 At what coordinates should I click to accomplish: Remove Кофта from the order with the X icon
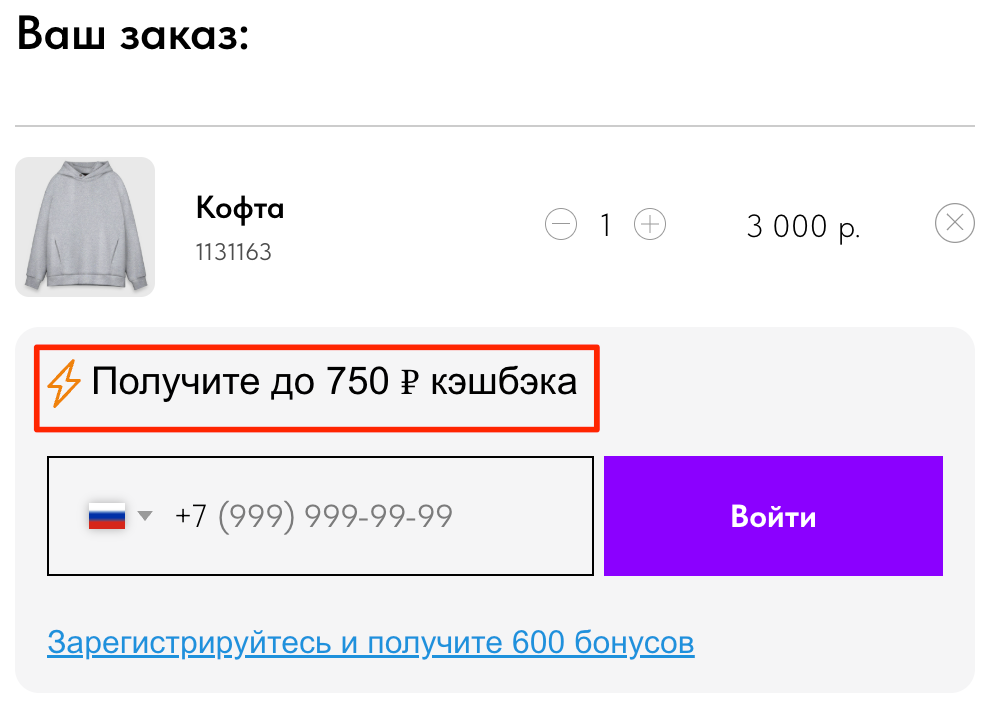tap(954, 223)
